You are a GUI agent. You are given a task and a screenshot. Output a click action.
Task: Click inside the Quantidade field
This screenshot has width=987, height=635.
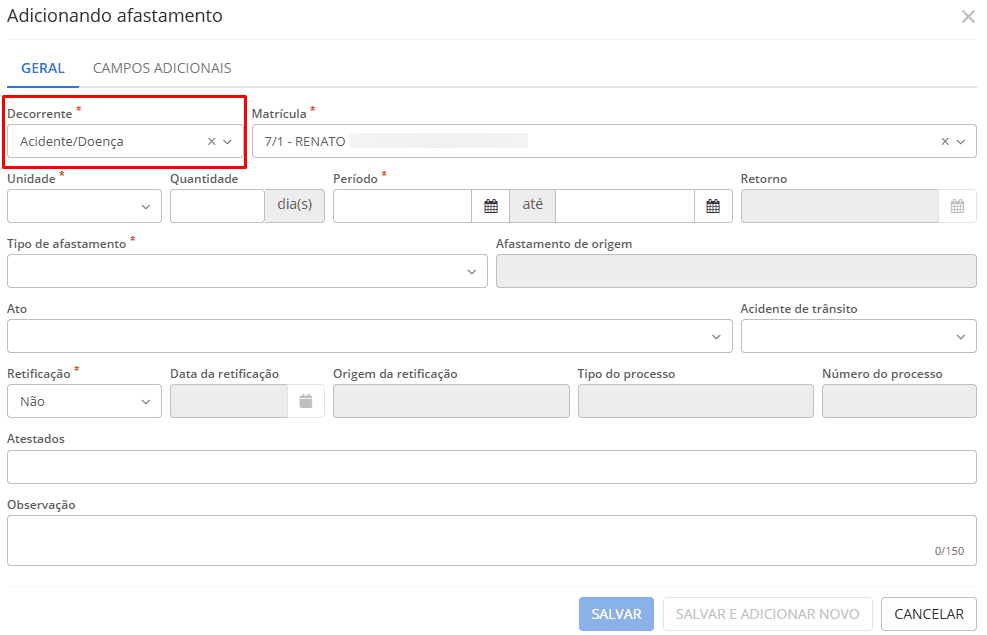pyautogui.click(x=216, y=206)
